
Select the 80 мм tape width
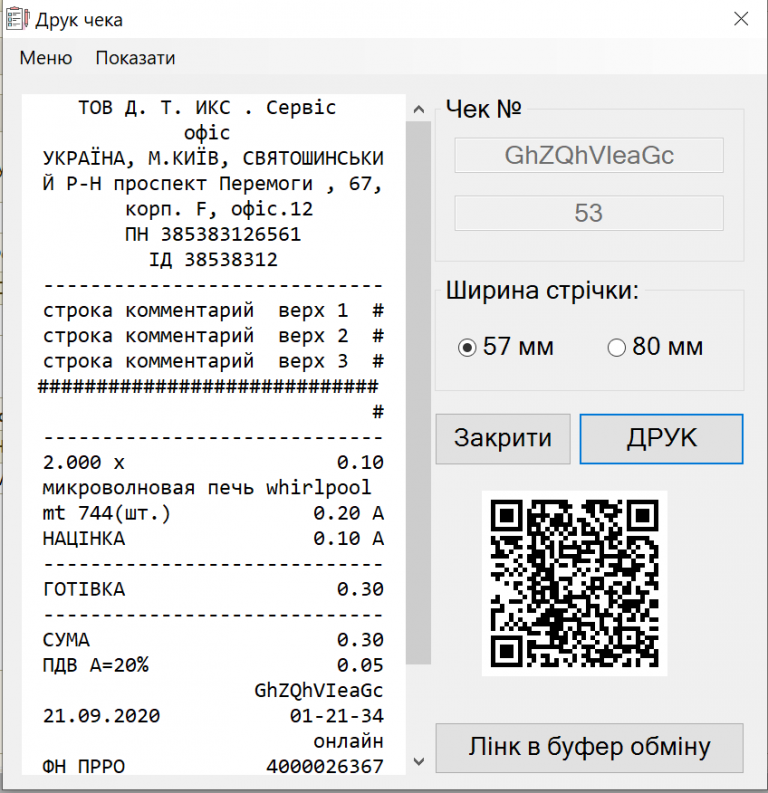coord(655,347)
